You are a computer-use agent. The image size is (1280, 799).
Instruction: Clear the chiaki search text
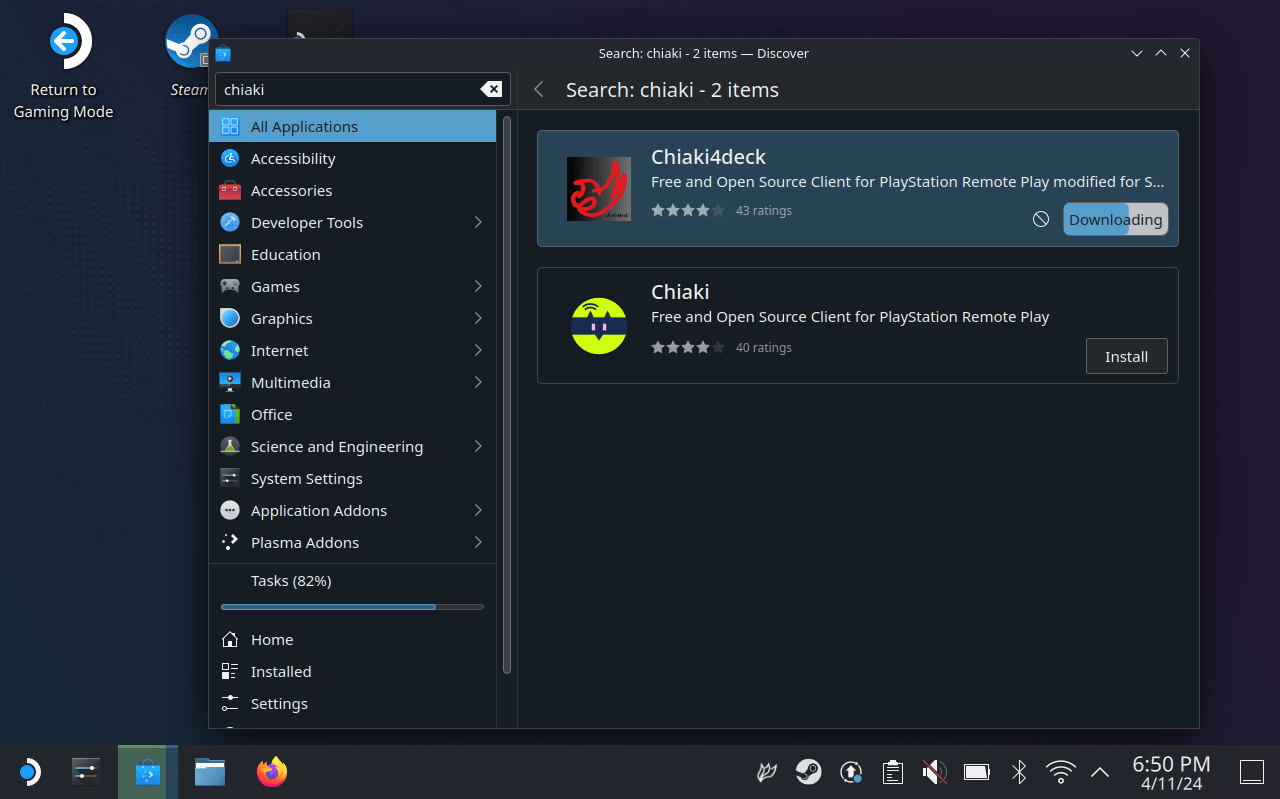[x=491, y=89]
